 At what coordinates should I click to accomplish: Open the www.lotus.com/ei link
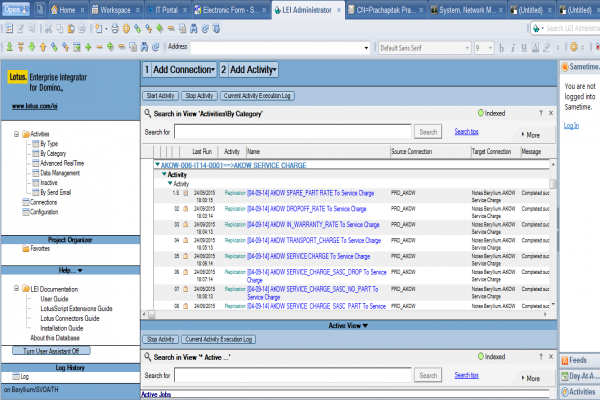(35, 106)
